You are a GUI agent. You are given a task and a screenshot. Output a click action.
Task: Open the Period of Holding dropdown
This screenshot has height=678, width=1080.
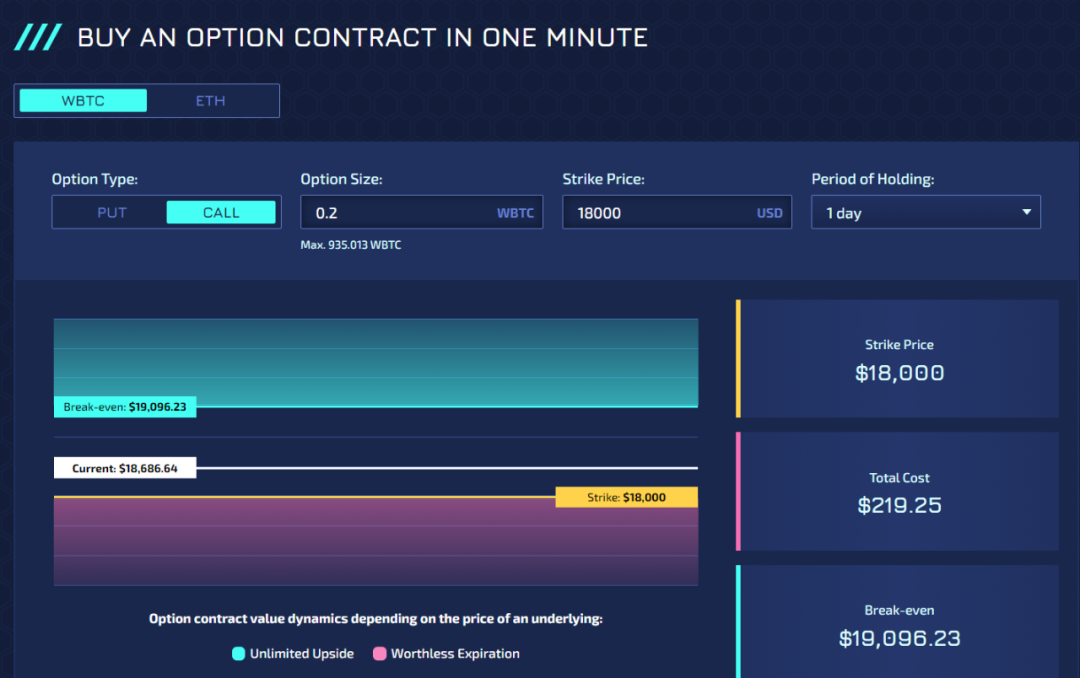pyautogui.click(x=925, y=213)
